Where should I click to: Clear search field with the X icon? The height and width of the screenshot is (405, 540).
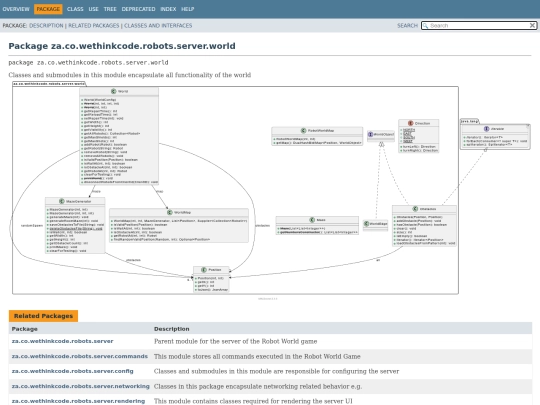coord(532,25)
